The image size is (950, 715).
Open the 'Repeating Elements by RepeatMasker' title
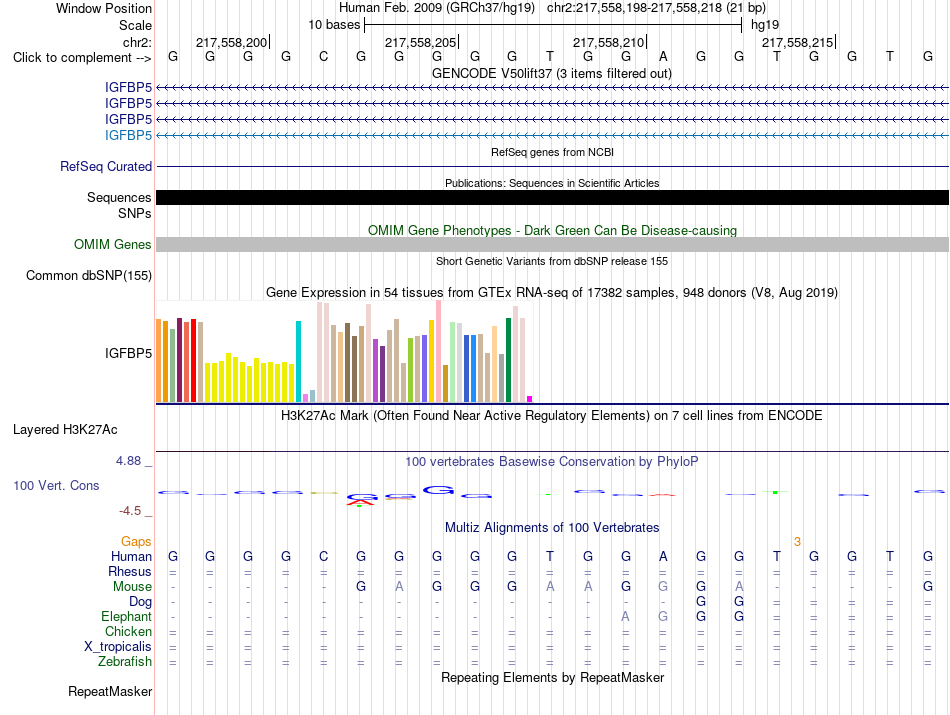point(552,678)
